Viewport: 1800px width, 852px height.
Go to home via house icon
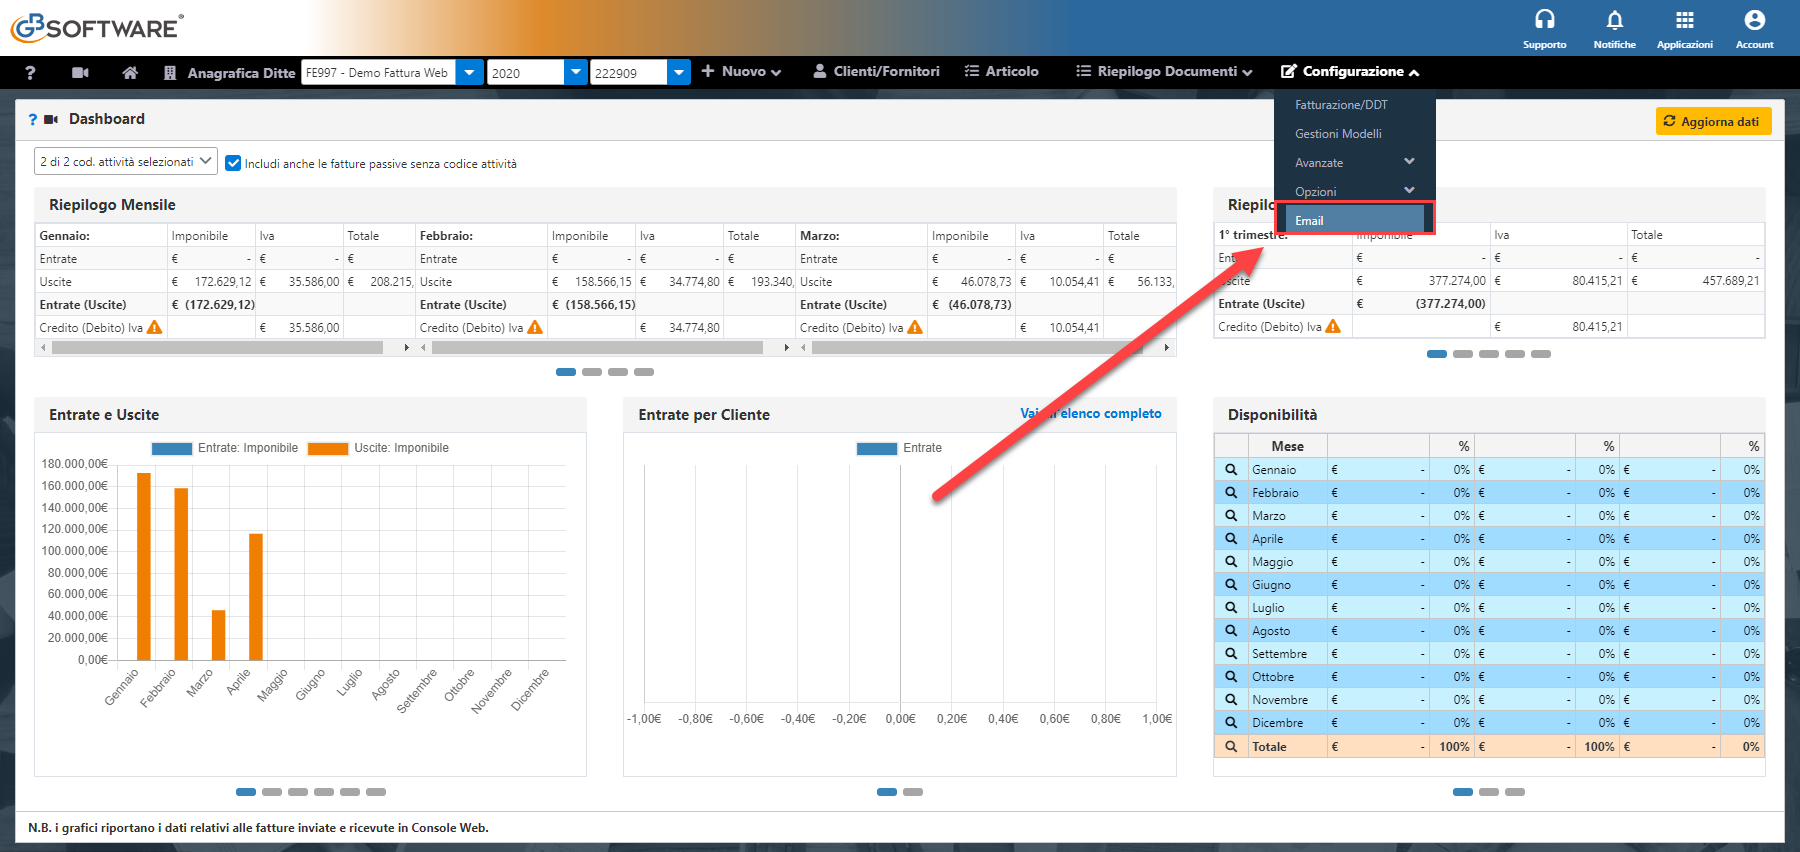(130, 72)
